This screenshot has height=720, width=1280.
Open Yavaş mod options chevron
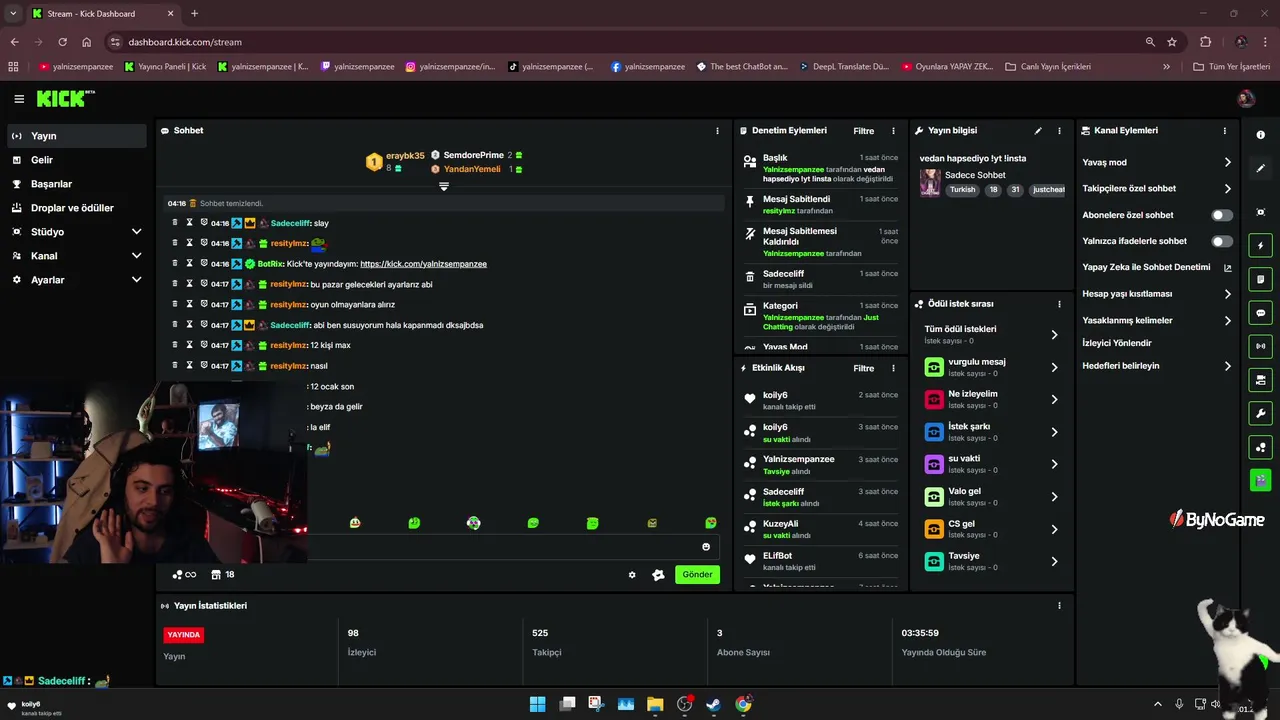tap(1228, 162)
